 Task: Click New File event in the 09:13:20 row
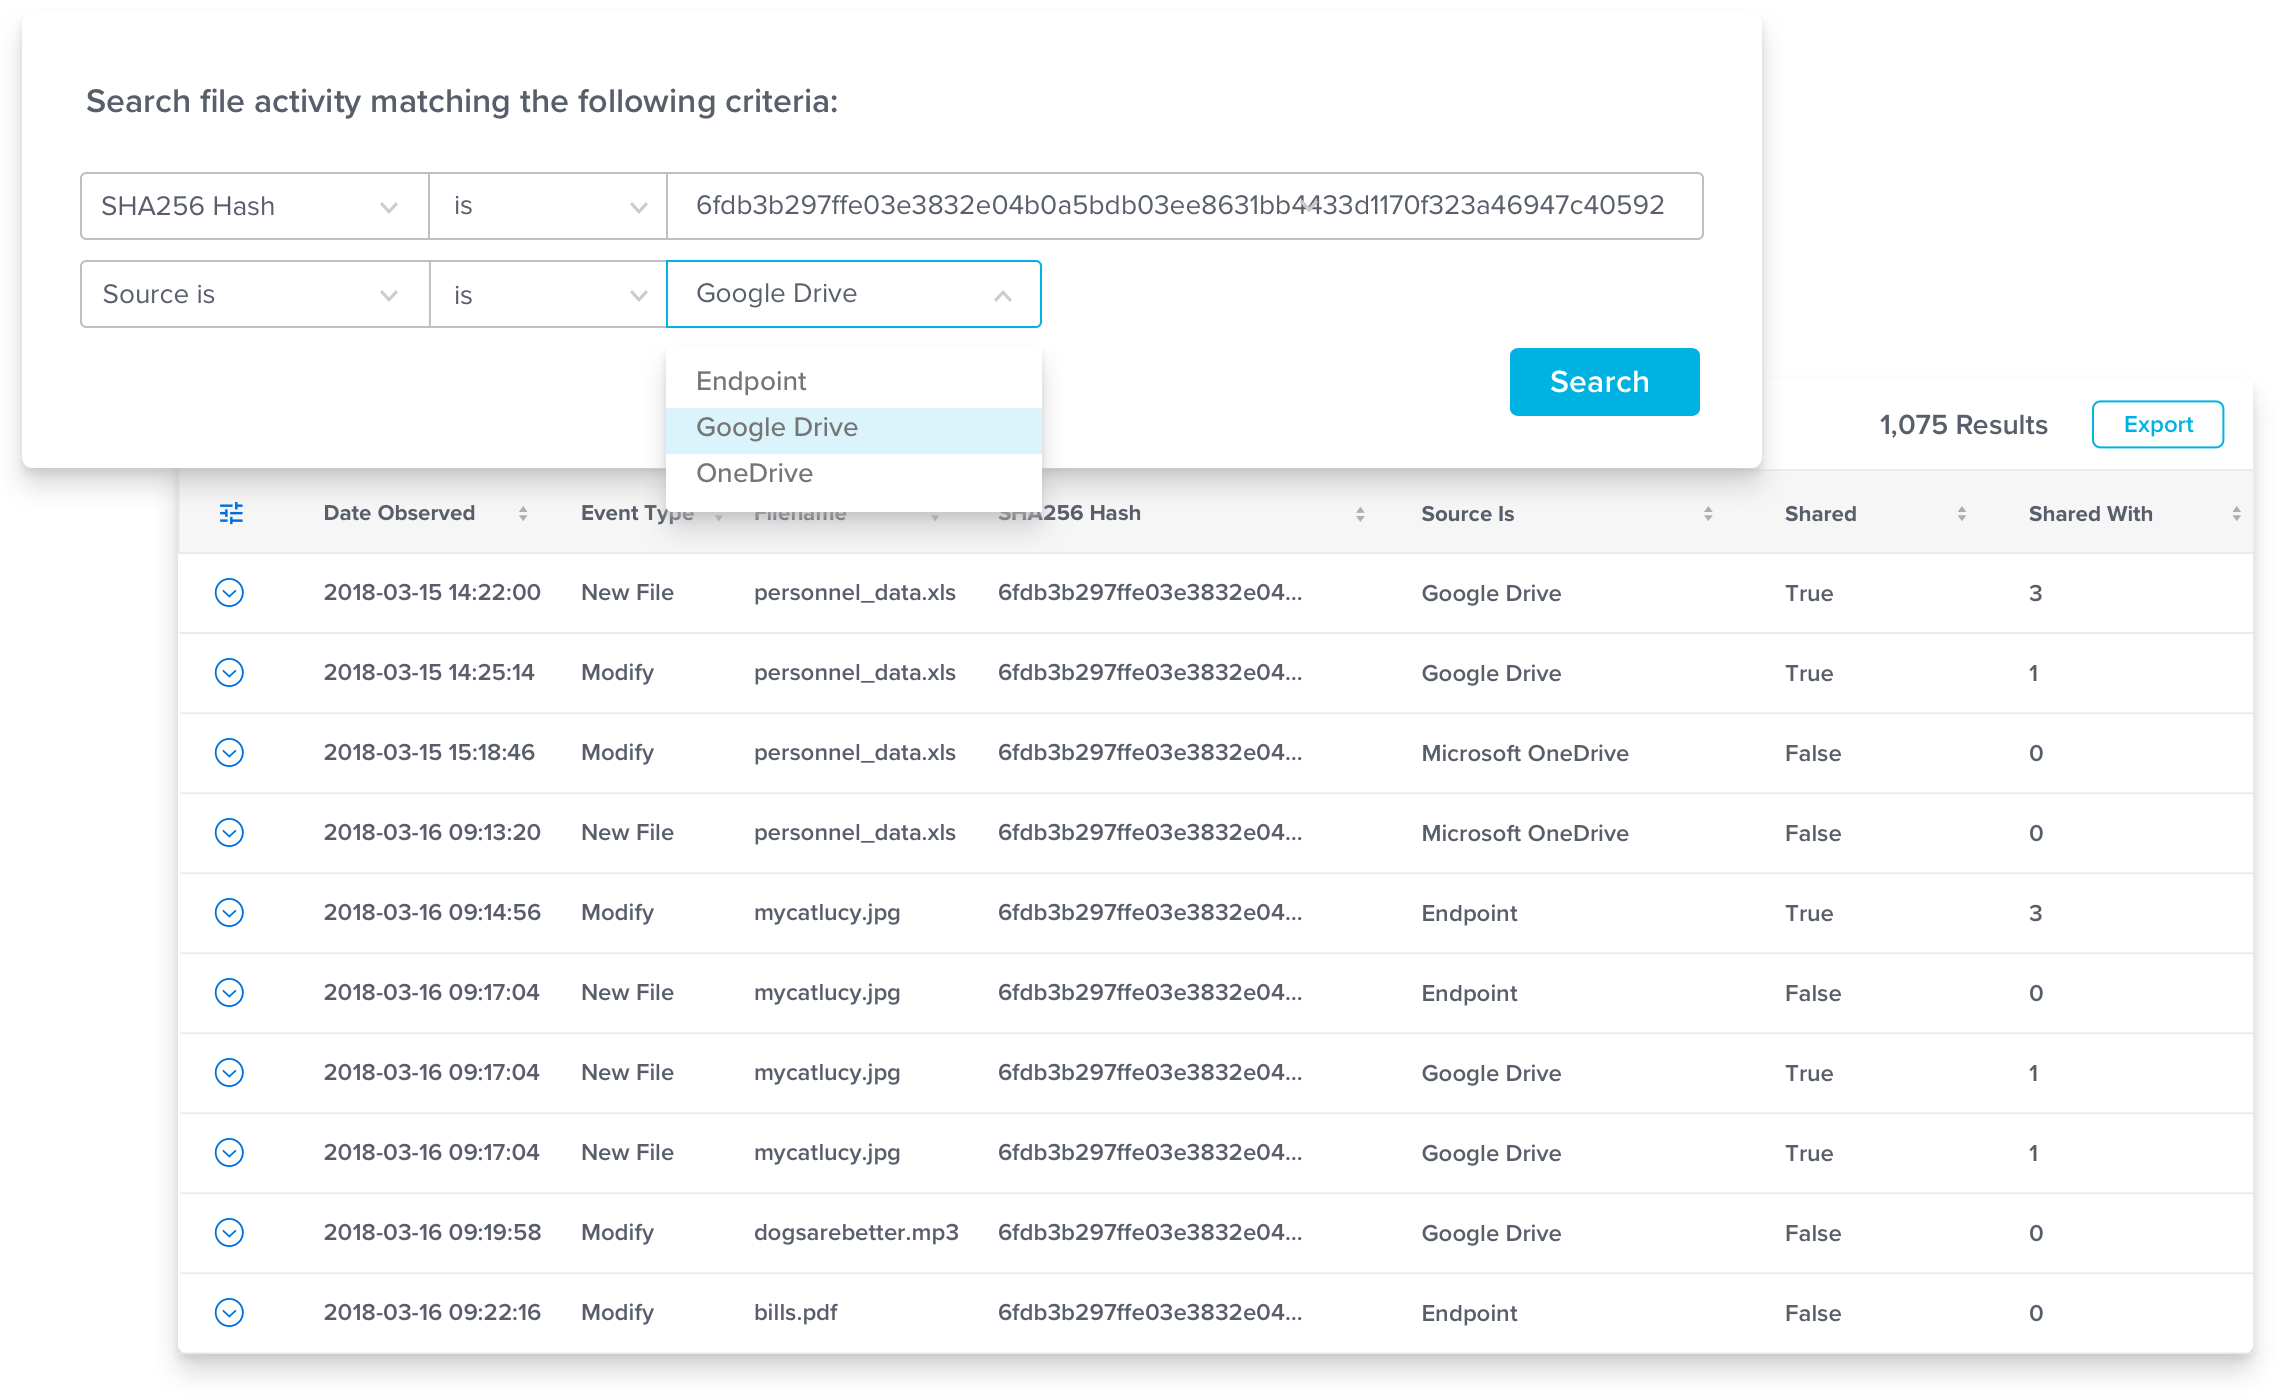(x=627, y=833)
